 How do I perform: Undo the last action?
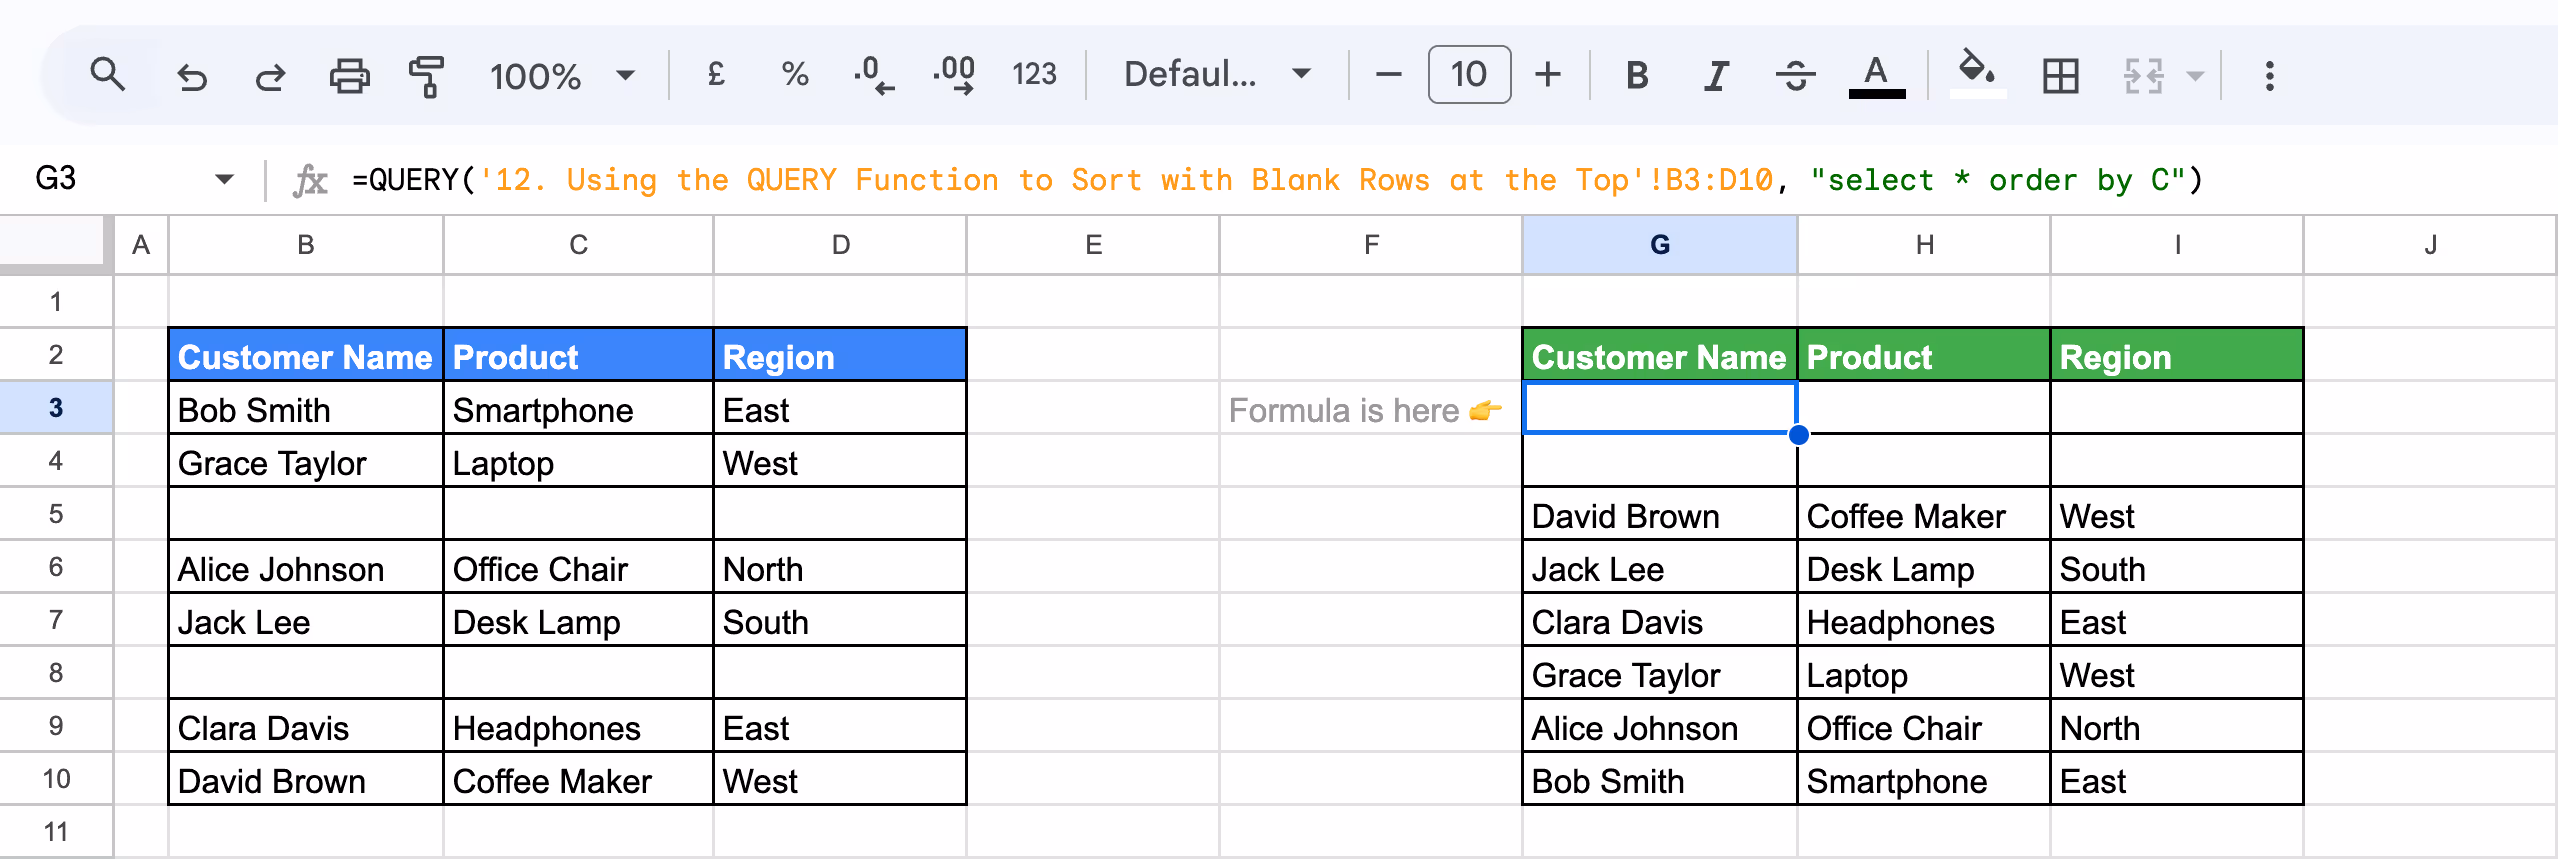tap(191, 76)
